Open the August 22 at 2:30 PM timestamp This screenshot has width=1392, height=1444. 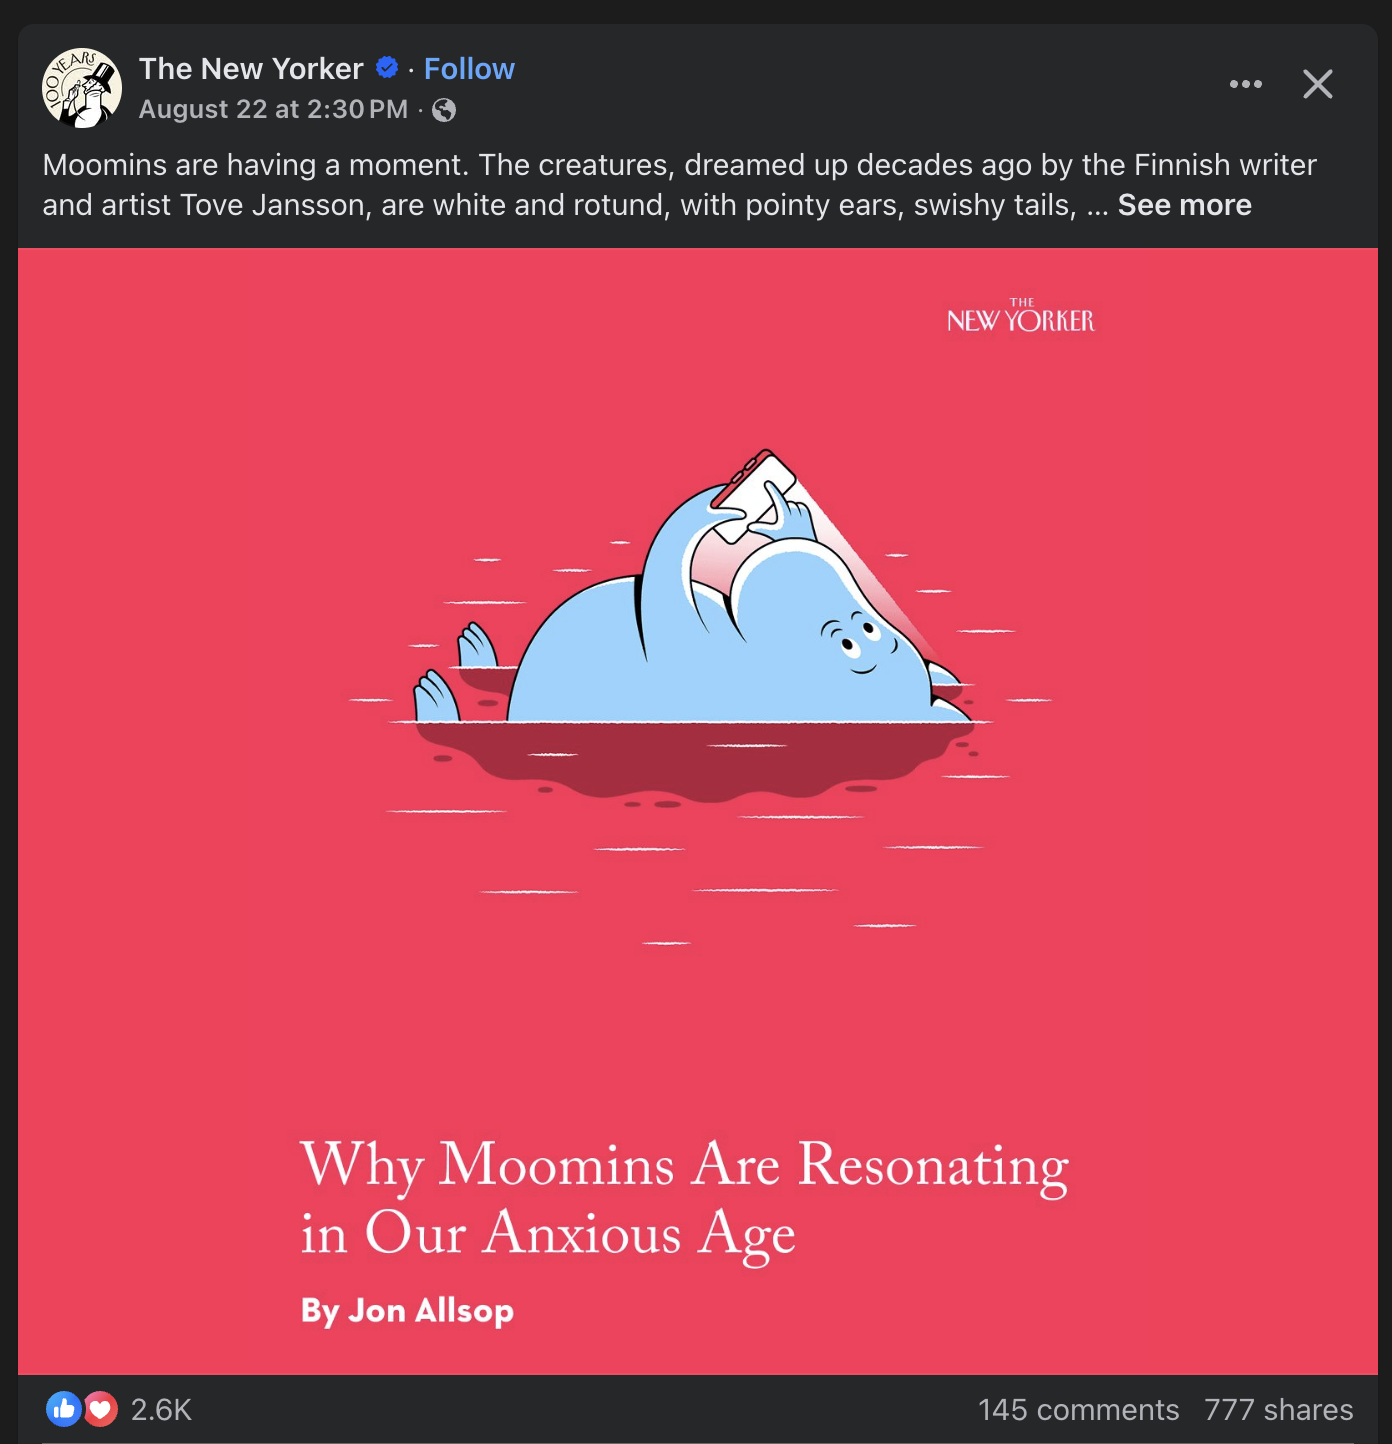273,109
